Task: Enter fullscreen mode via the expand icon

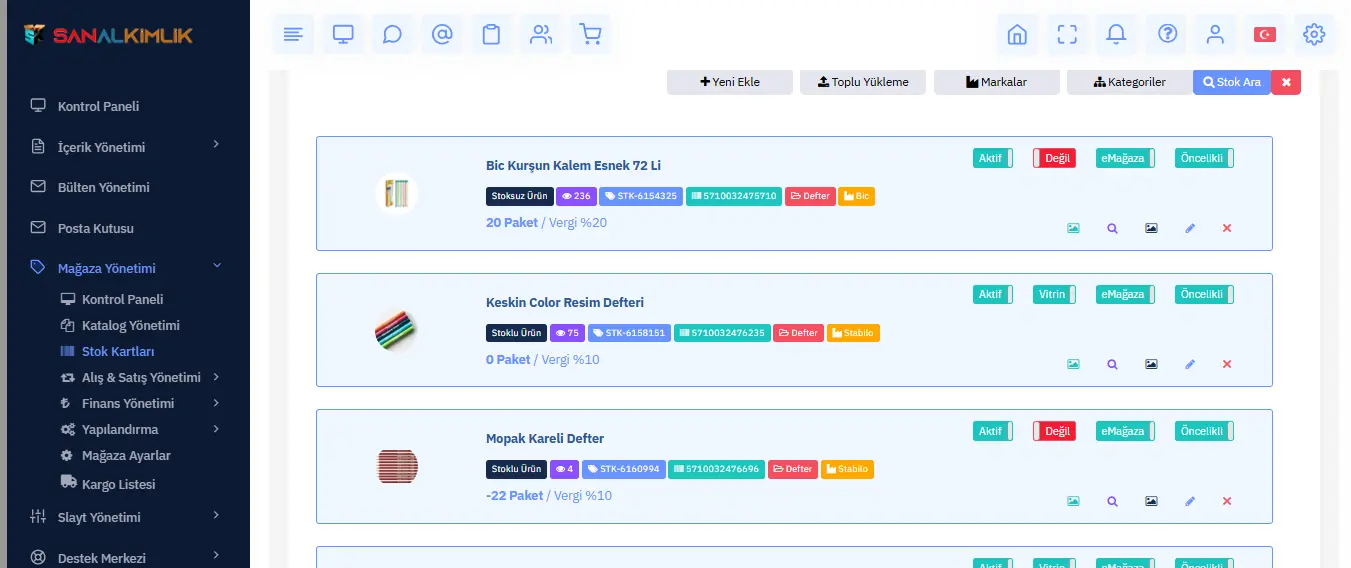Action: [x=1067, y=35]
